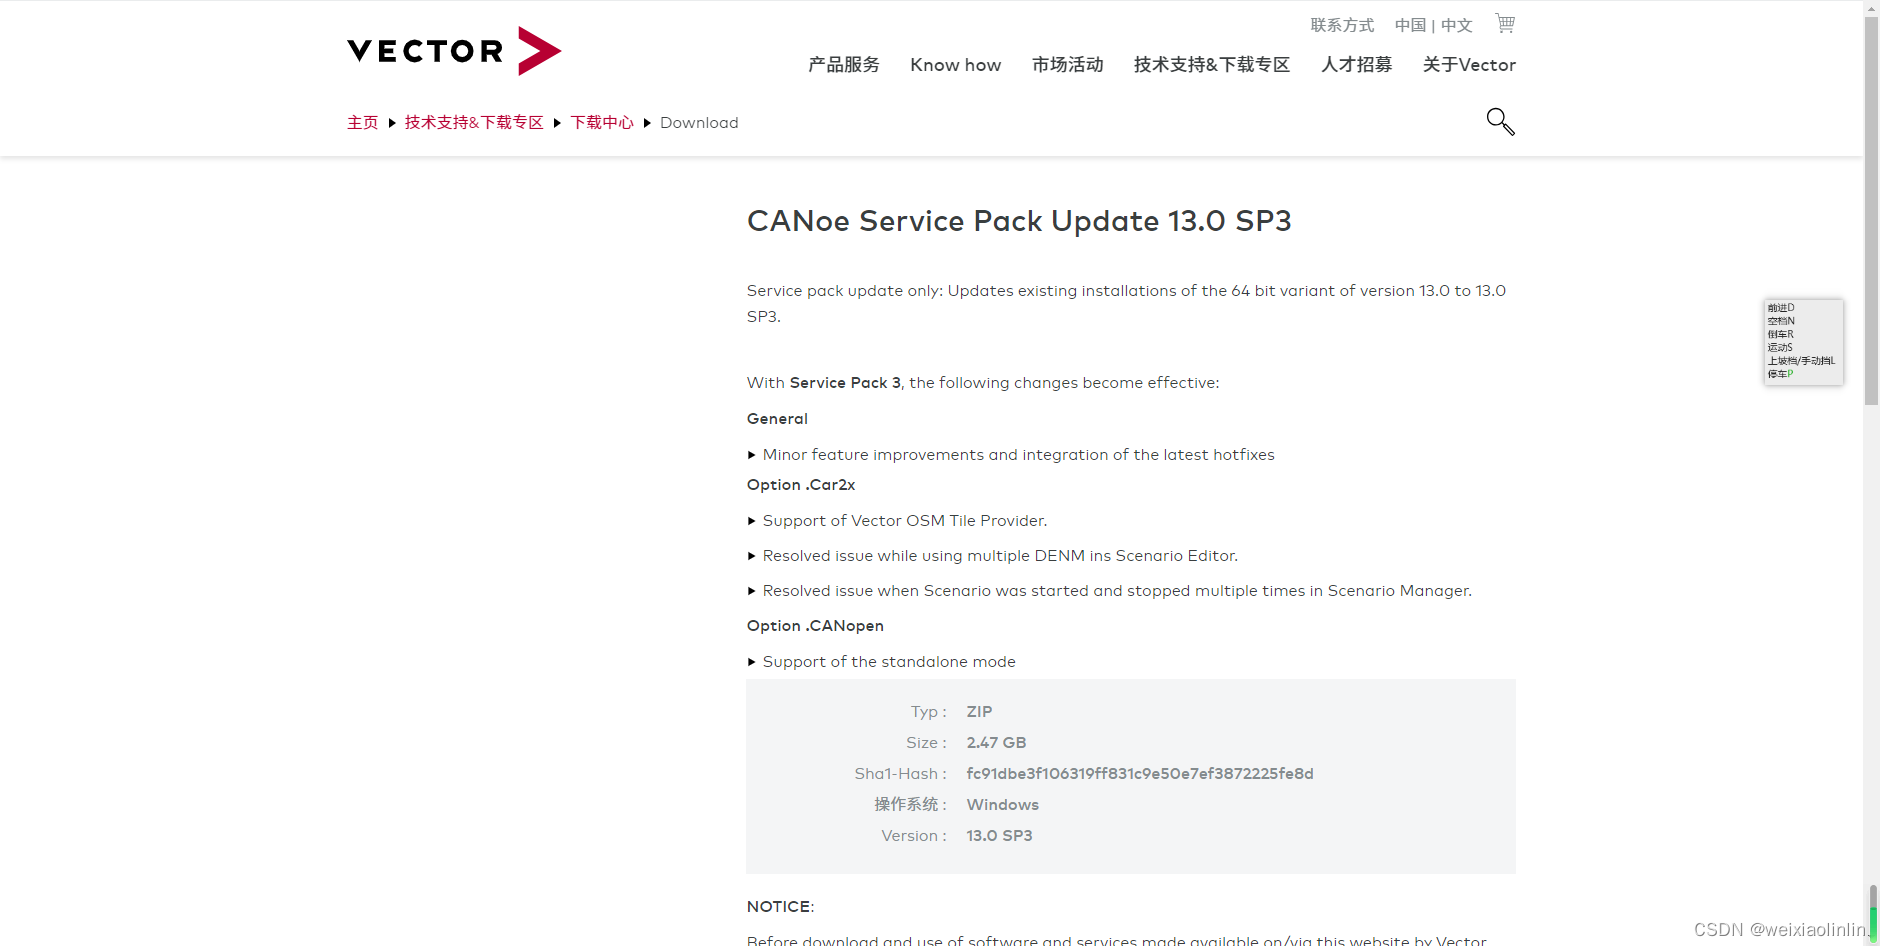Click Support of Vector OSM Tile Provider

pos(905,521)
